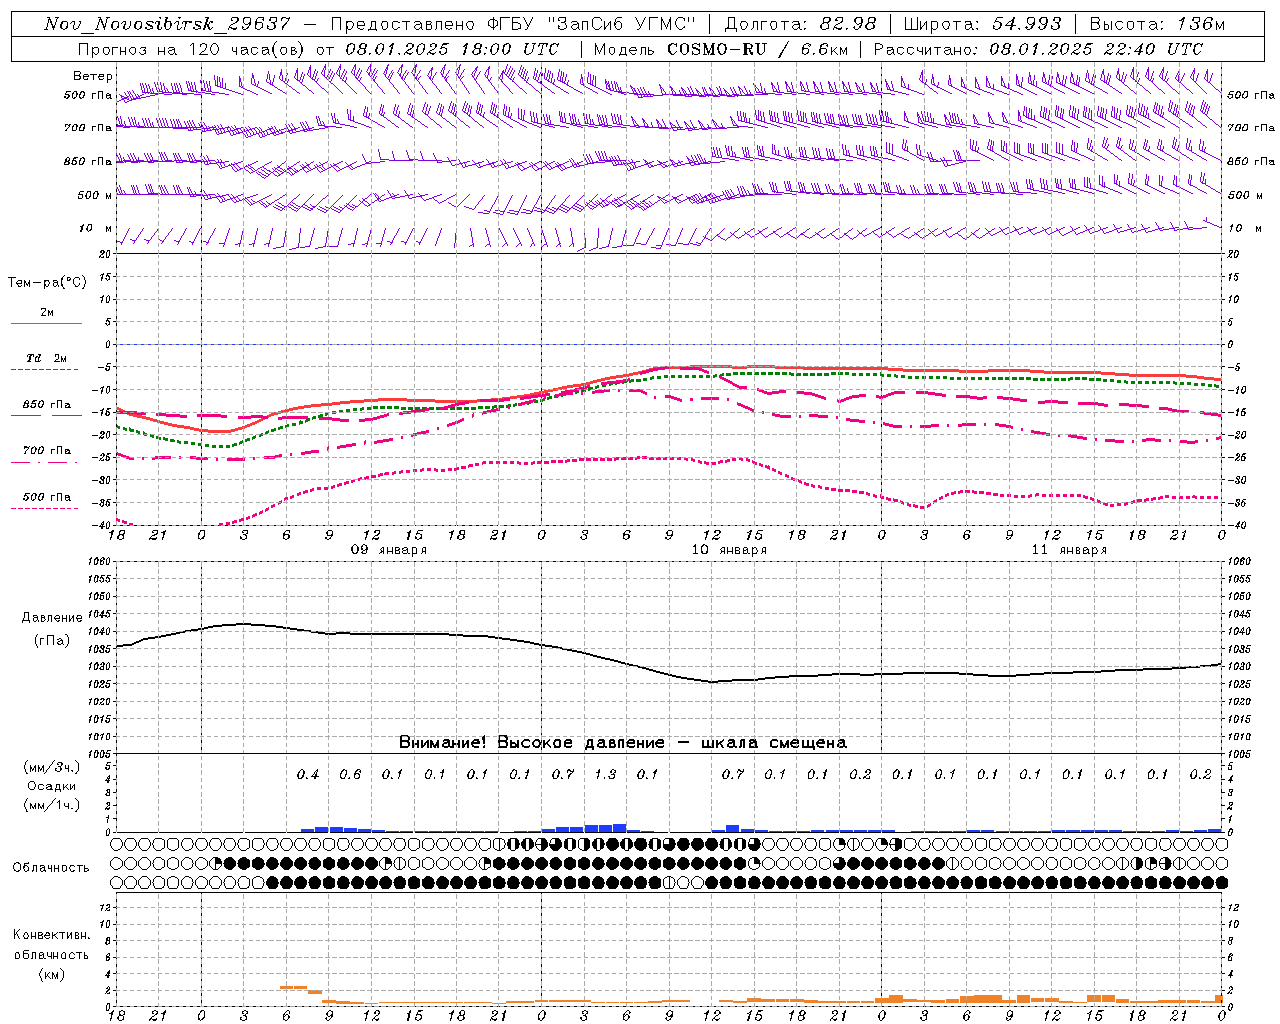Click the Прогноз на 120 часа(ов) text
This screenshot has height=1024, width=1280.
[x=192, y=48]
